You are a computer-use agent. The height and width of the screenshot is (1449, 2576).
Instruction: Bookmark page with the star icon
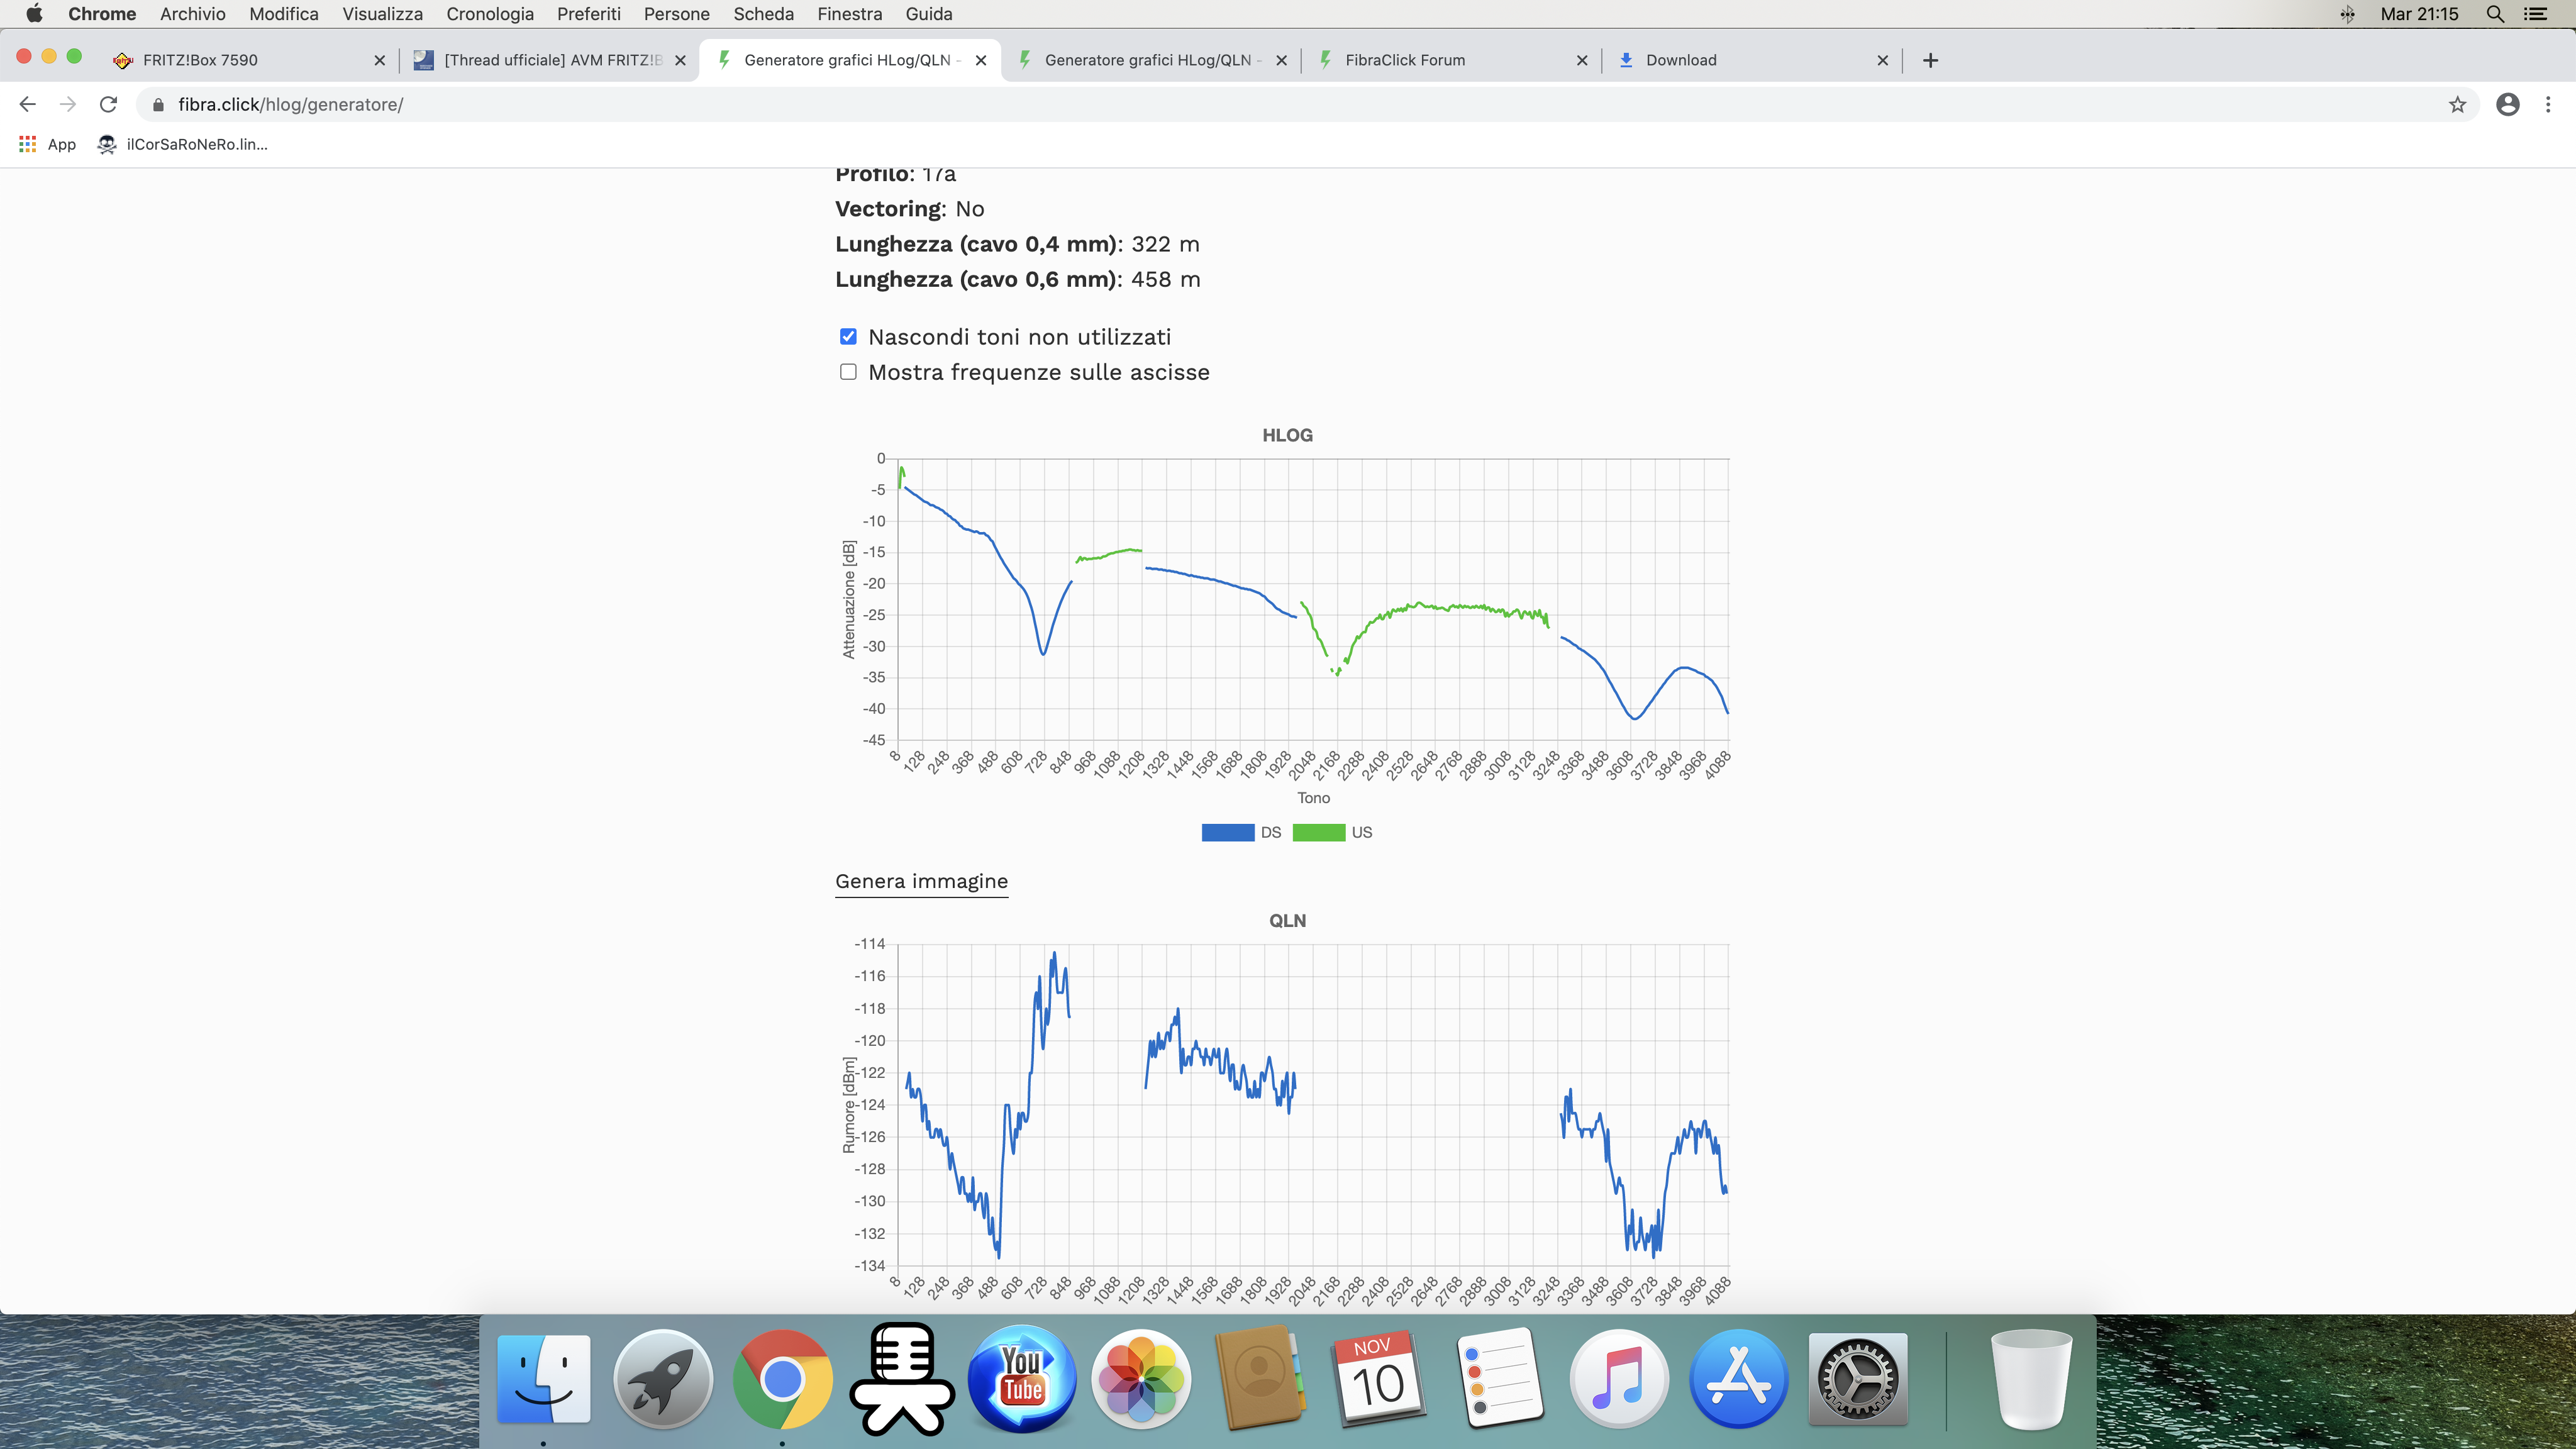pos(2457,104)
